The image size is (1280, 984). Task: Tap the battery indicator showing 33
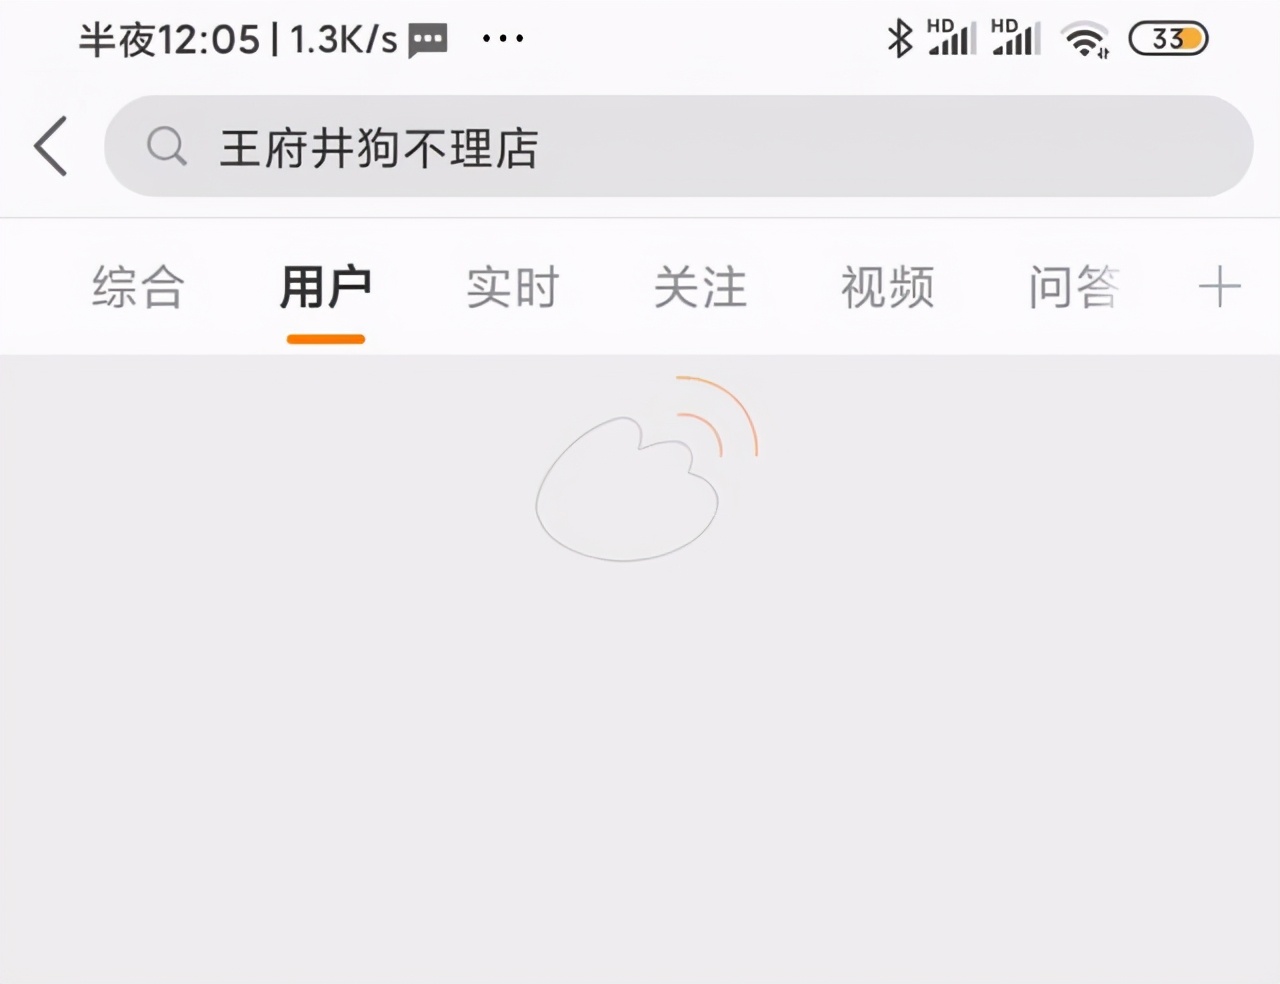[x=1168, y=39]
